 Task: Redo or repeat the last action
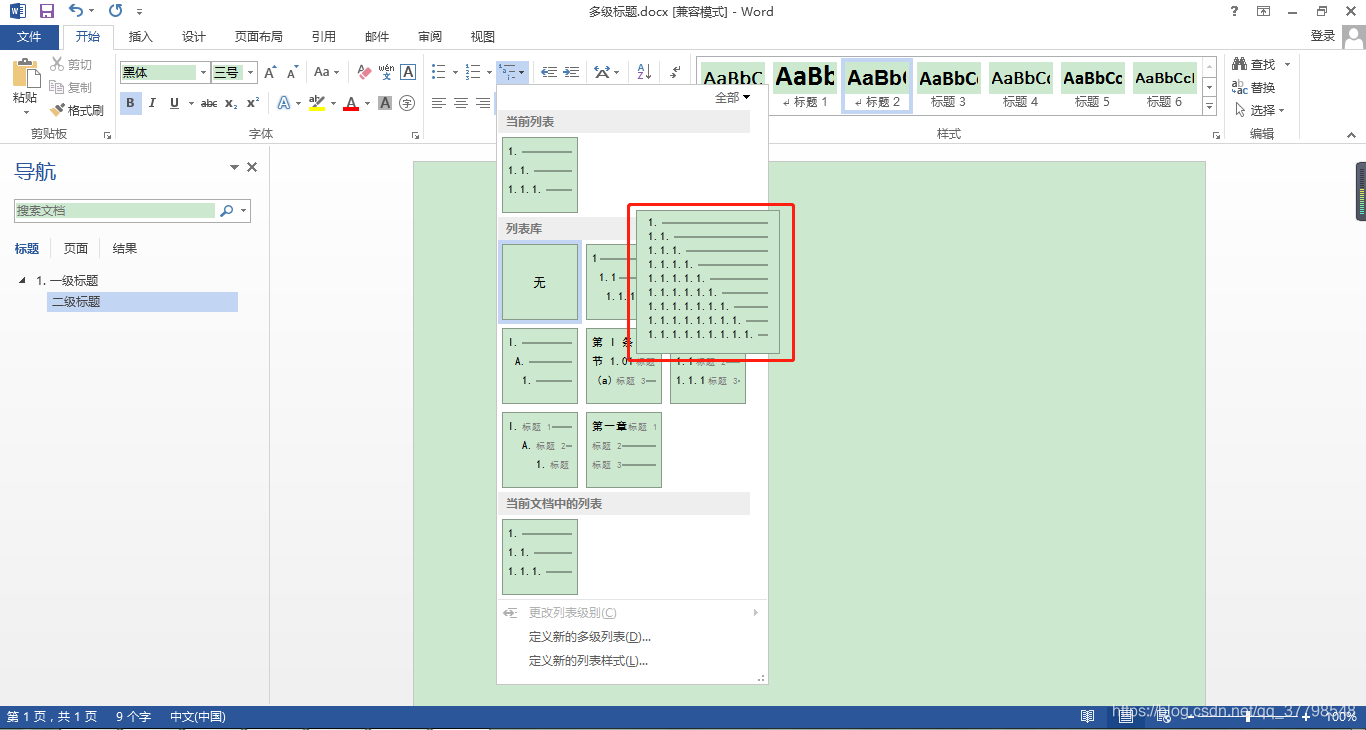pyautogui.click(x=115, y=11)
